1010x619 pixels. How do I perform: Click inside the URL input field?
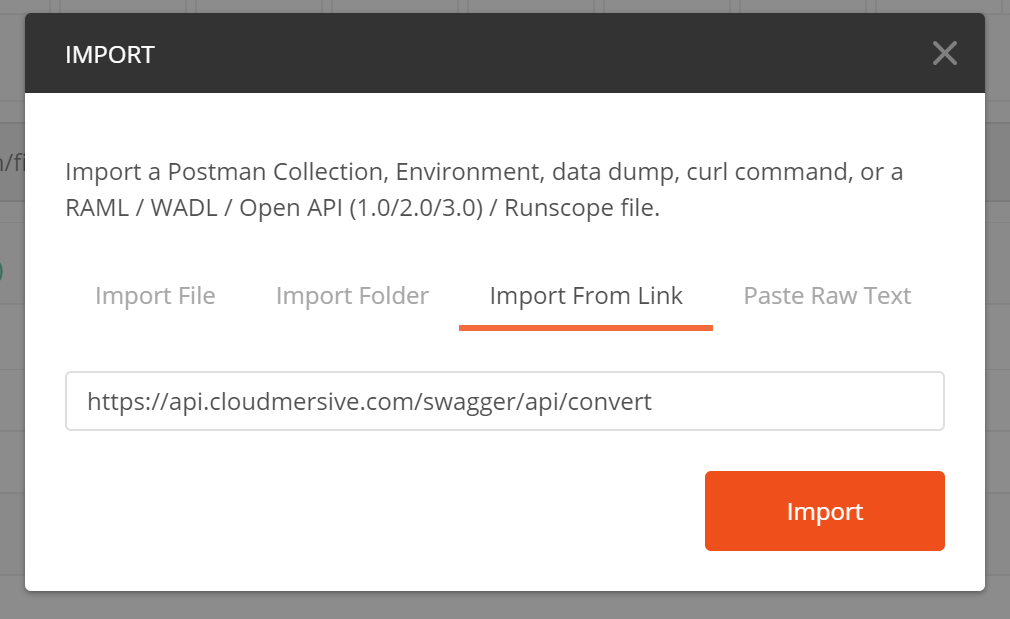point(505,400)
